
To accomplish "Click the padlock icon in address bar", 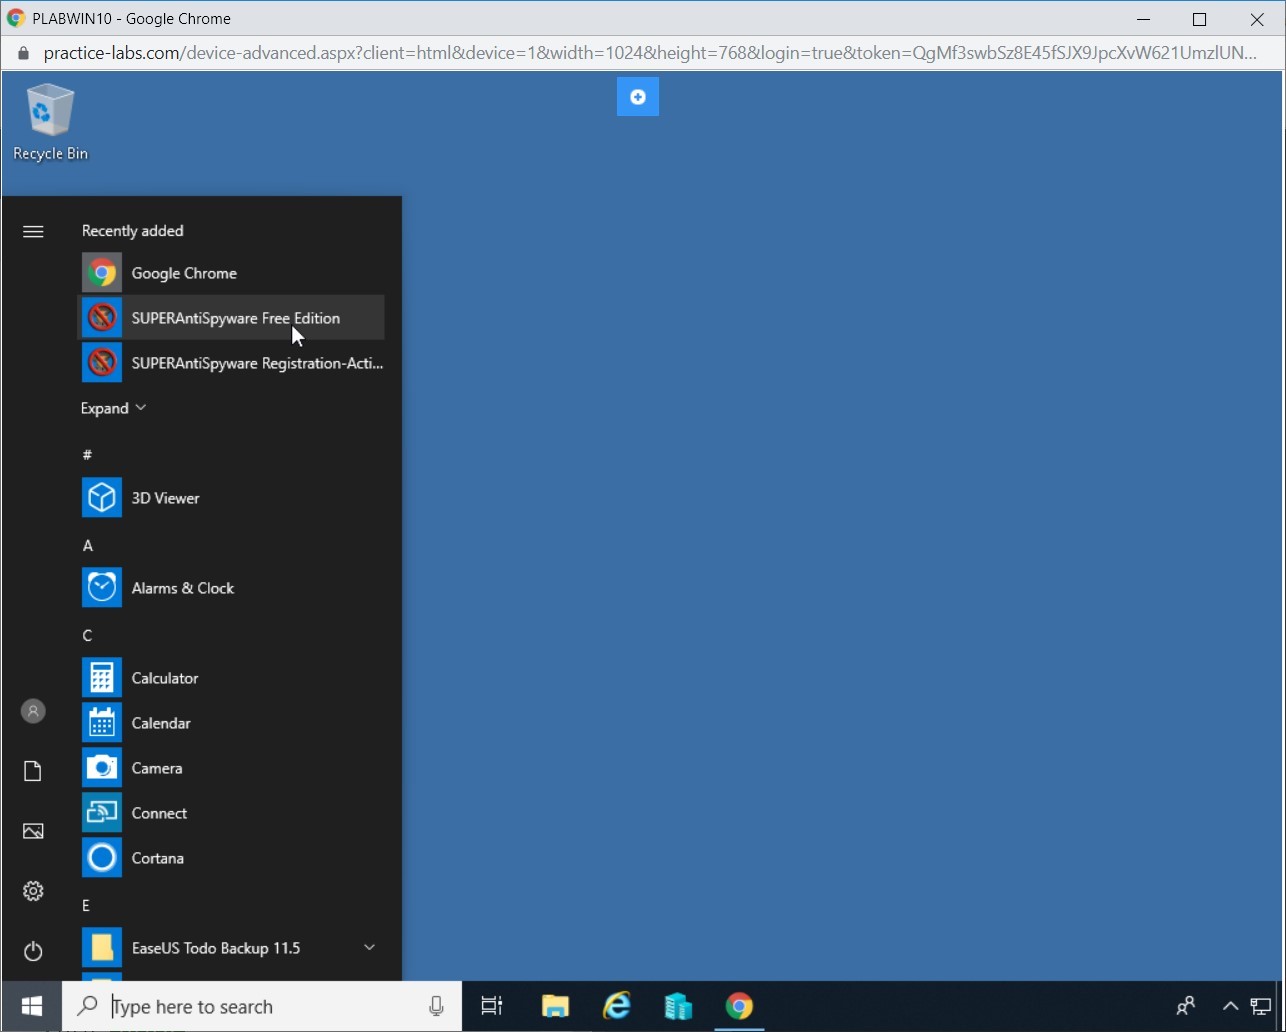I will click(x=24, y=54).
